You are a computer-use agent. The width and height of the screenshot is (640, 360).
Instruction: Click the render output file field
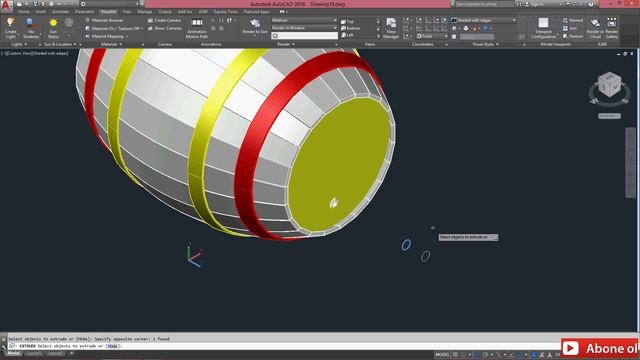(x=304, y=36)
